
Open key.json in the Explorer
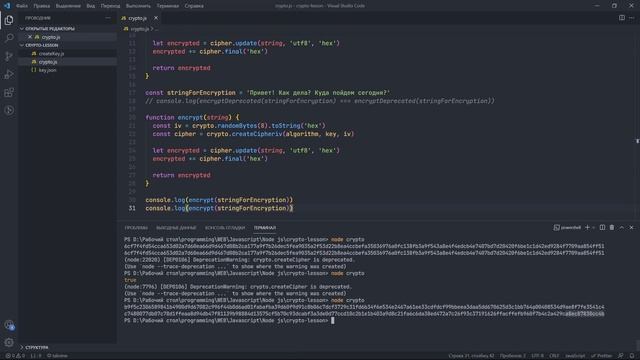pos(67,70)
